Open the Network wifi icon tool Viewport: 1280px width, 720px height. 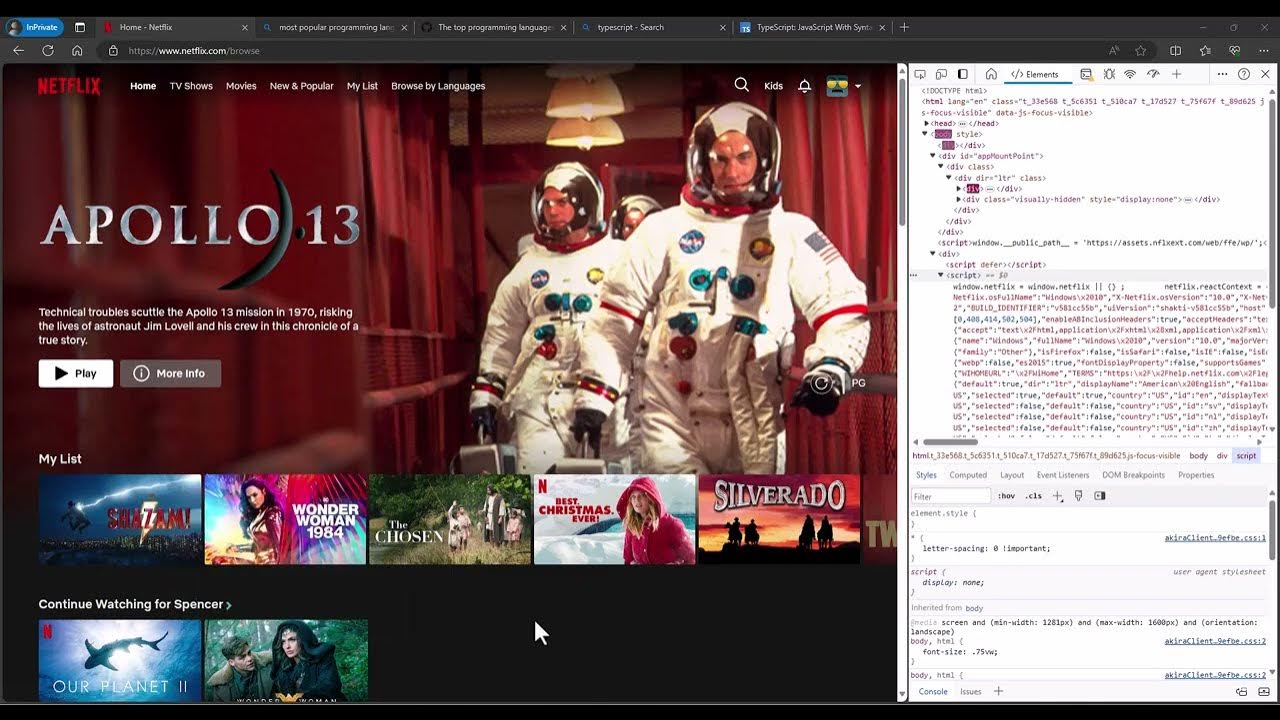coord(1130,74)
